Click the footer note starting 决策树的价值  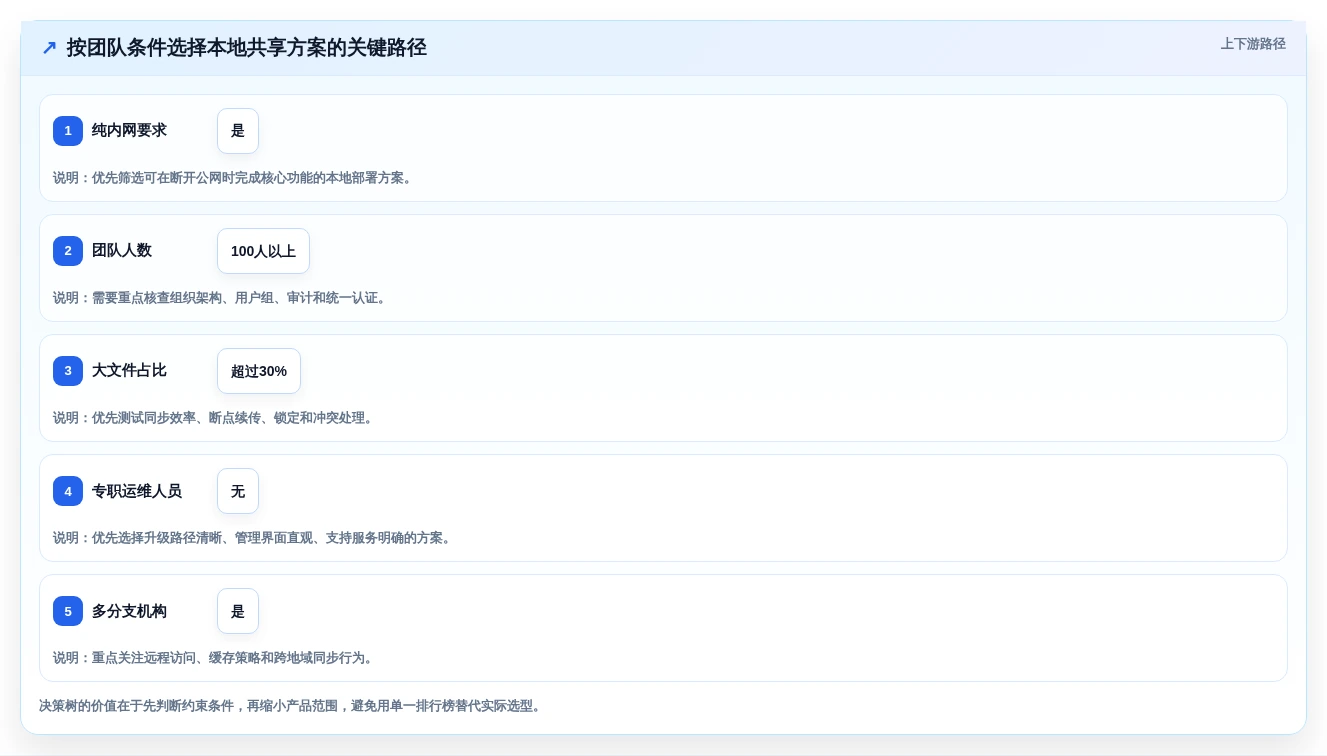coord(292,706)
